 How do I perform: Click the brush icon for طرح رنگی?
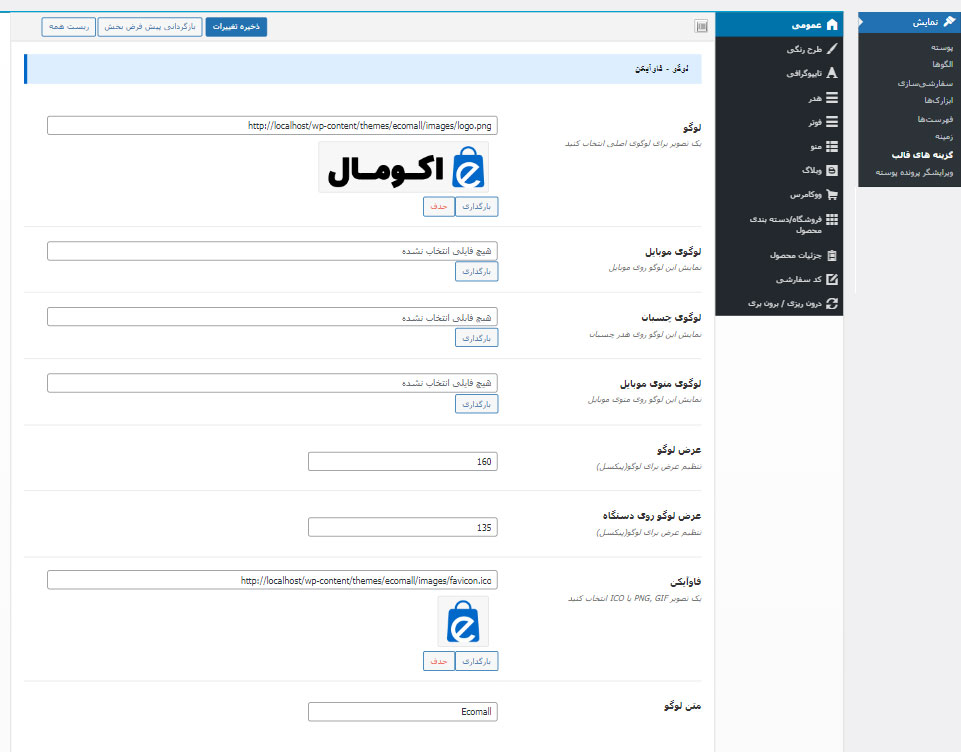pyautogui.click(x=832, y=49)
